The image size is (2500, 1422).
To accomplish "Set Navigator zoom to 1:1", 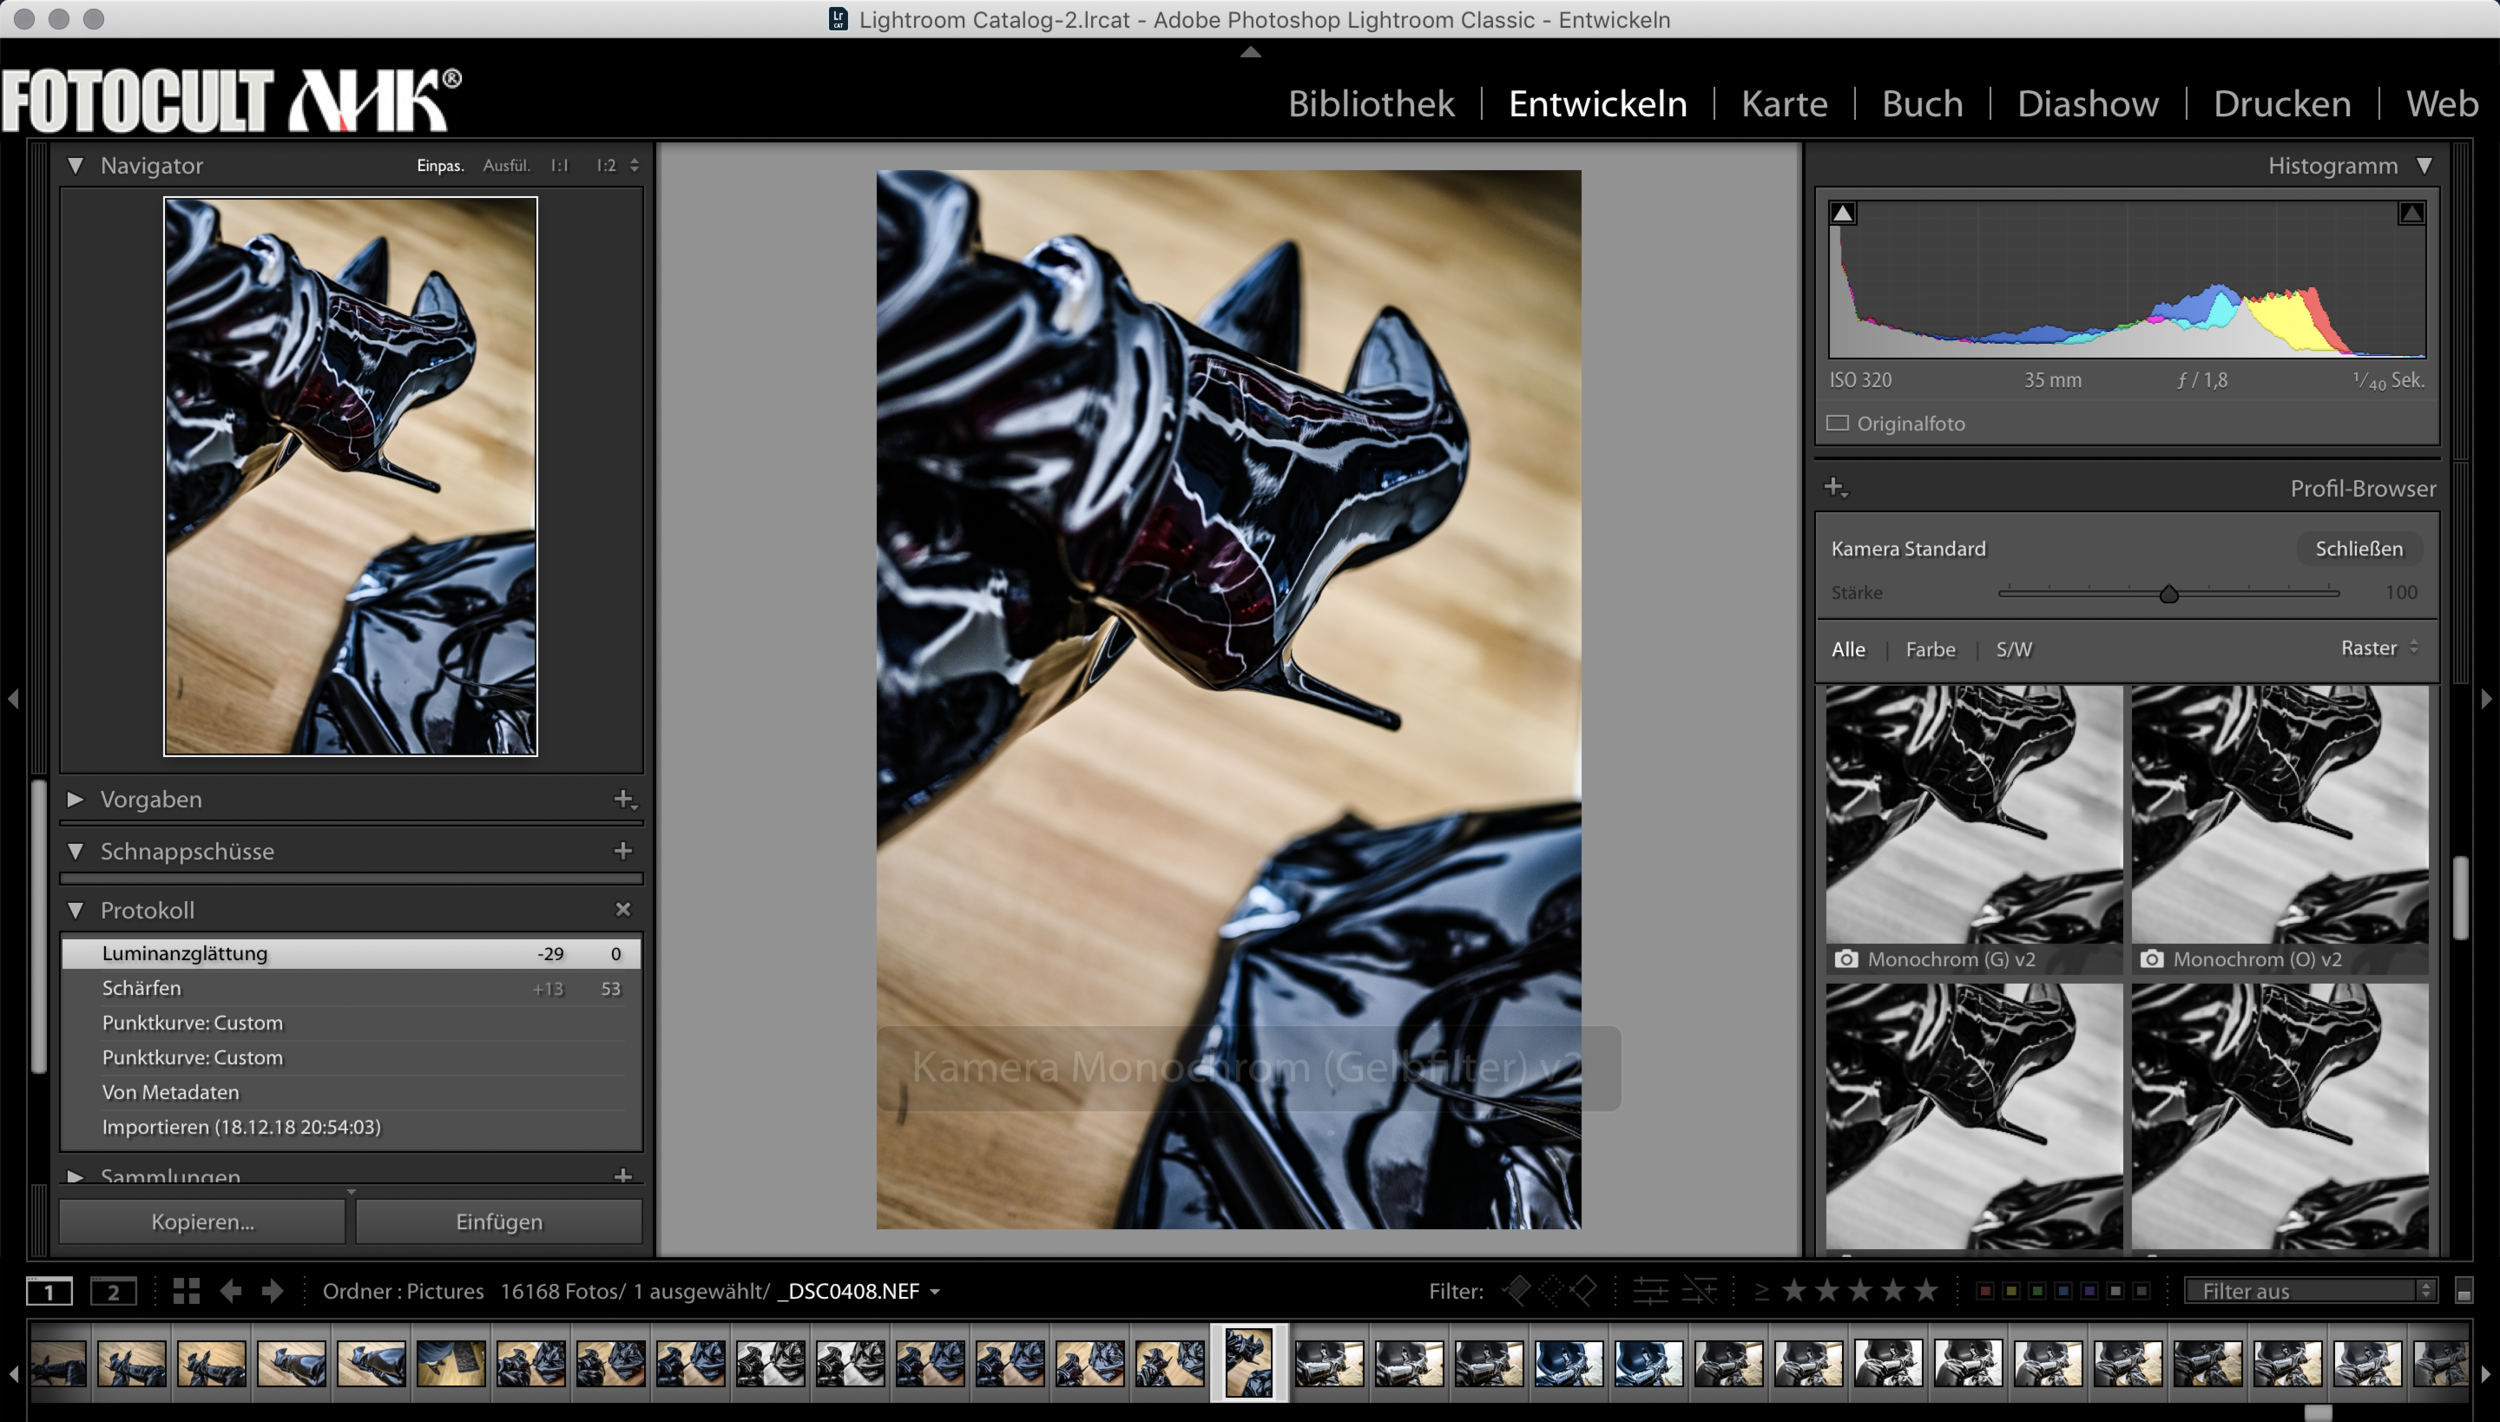I will (x=559, y=166).
